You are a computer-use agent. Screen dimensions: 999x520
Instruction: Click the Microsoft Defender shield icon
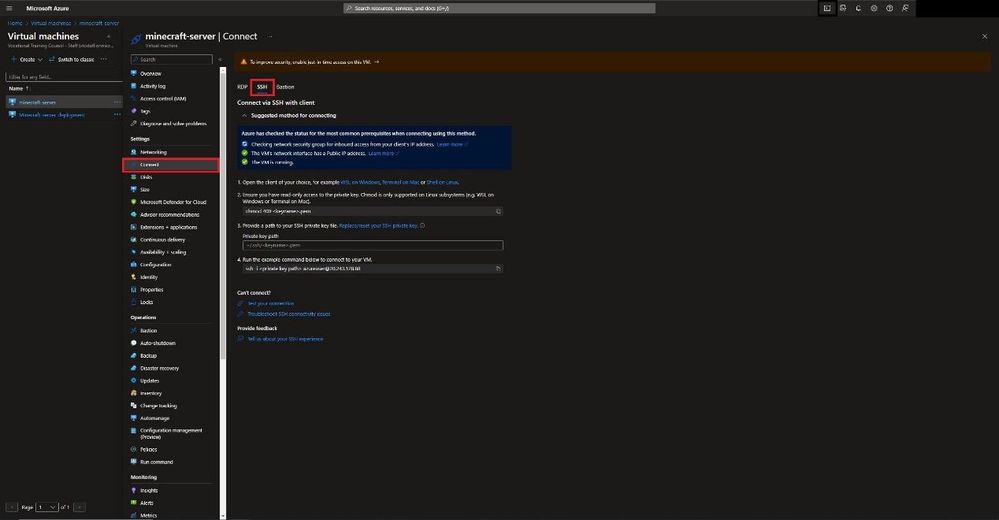tap(133, 202)
